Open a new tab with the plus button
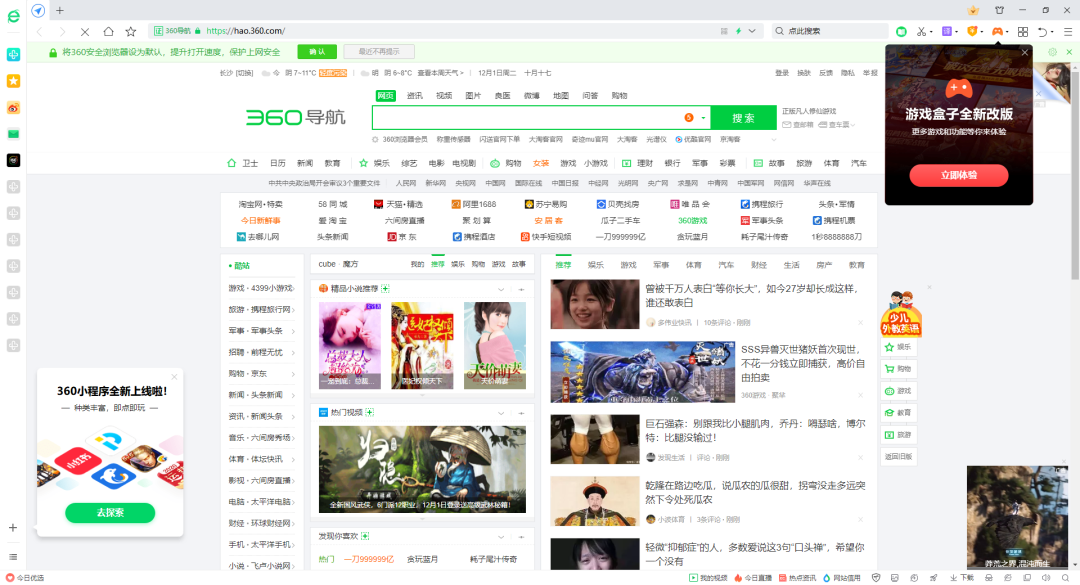Screen dimensions: 1080x585 point(60,10)
